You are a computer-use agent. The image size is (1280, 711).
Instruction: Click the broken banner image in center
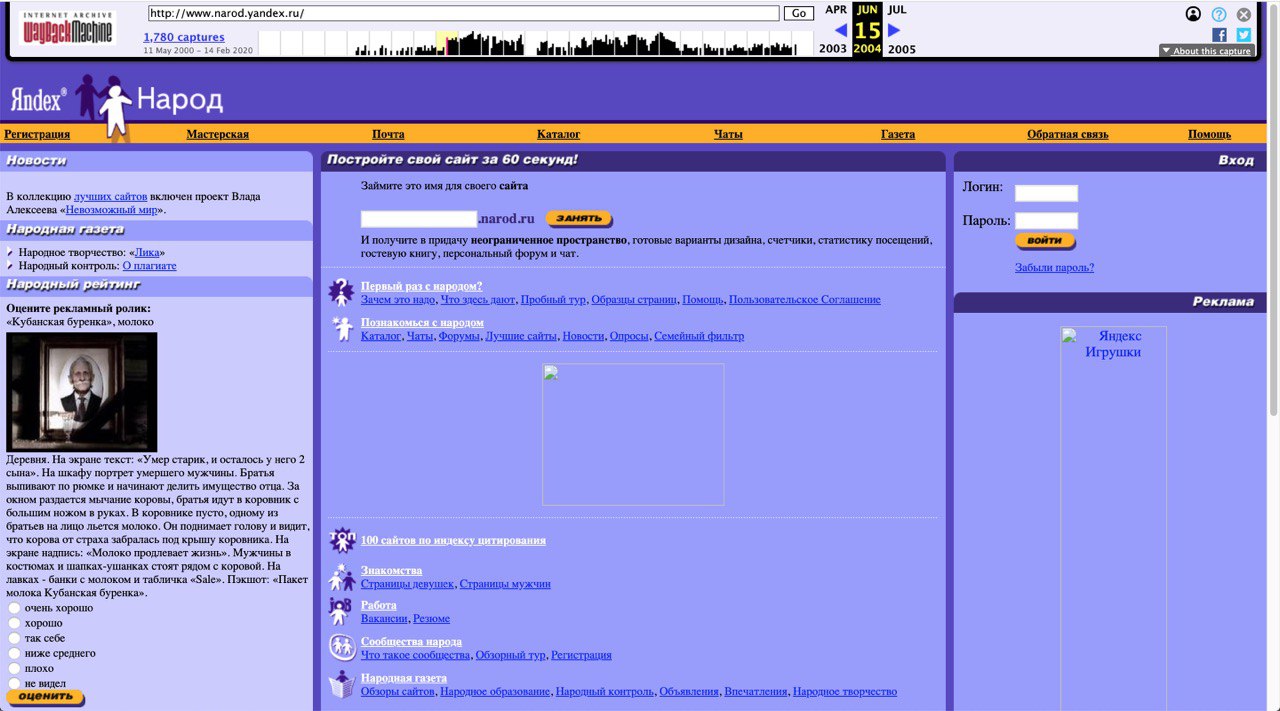point(633,434)
